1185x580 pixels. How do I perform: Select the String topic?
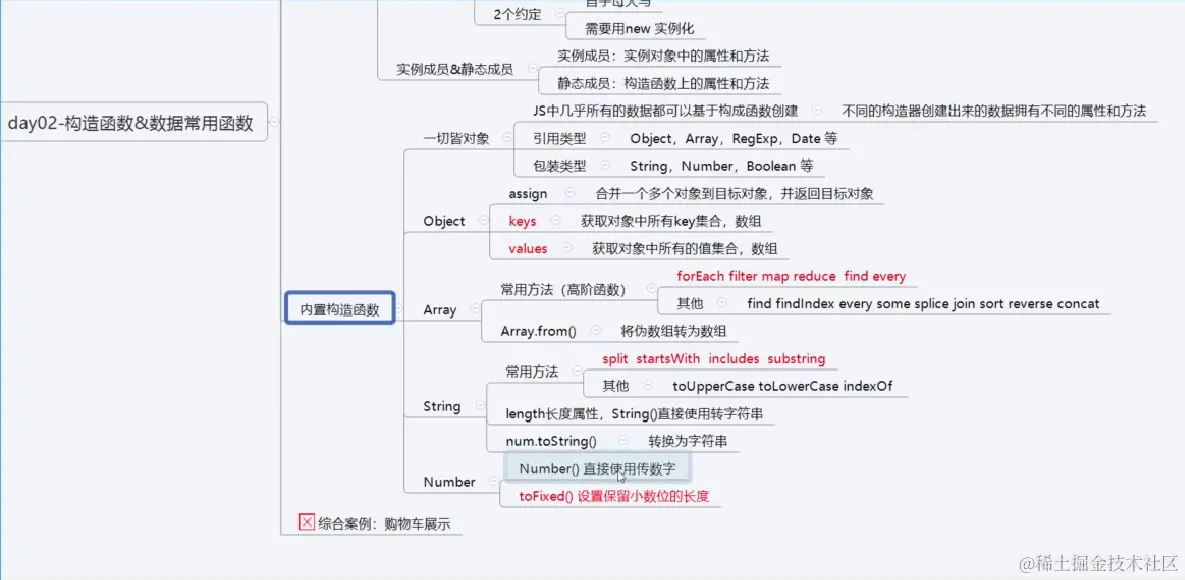coord(442,406)
